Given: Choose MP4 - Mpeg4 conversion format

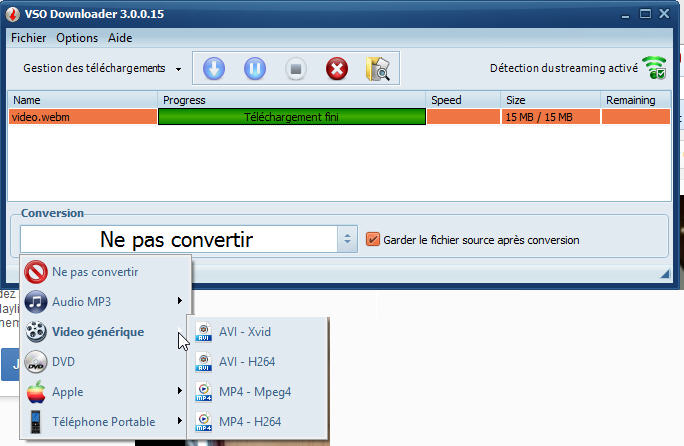Looking at the screenshot, I should (257, 391).
